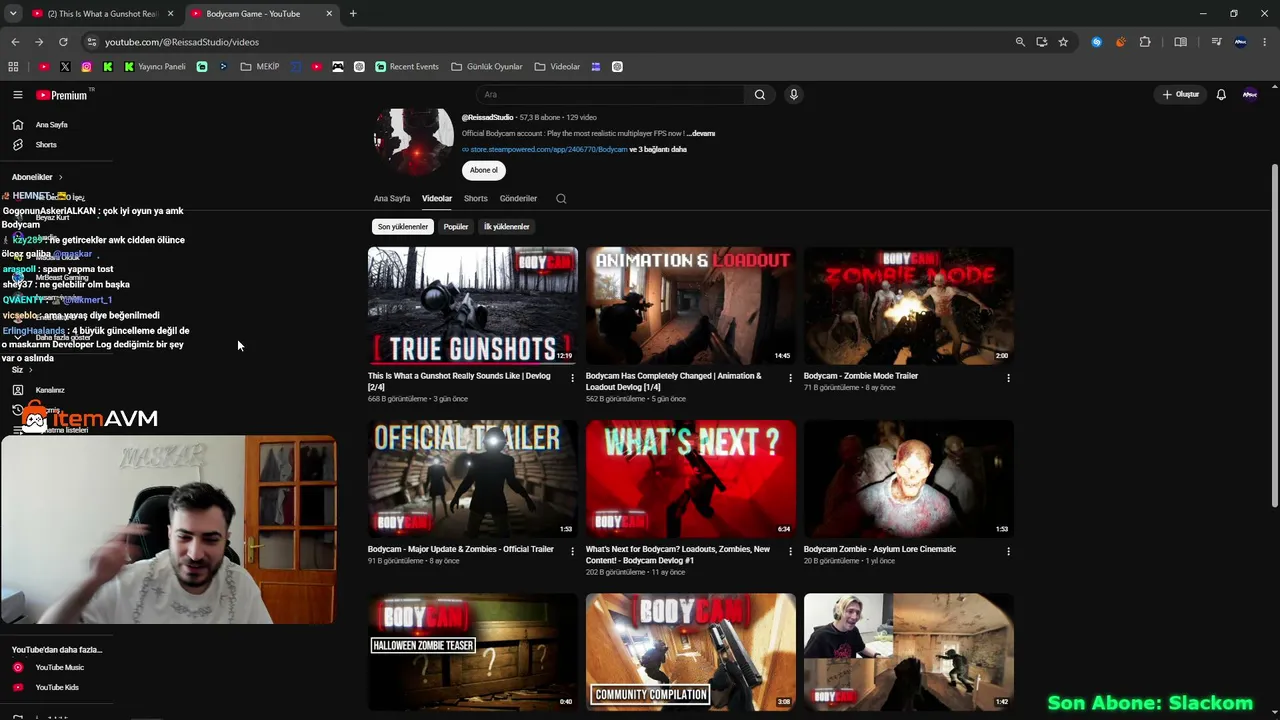Go back in browser history

15,42
